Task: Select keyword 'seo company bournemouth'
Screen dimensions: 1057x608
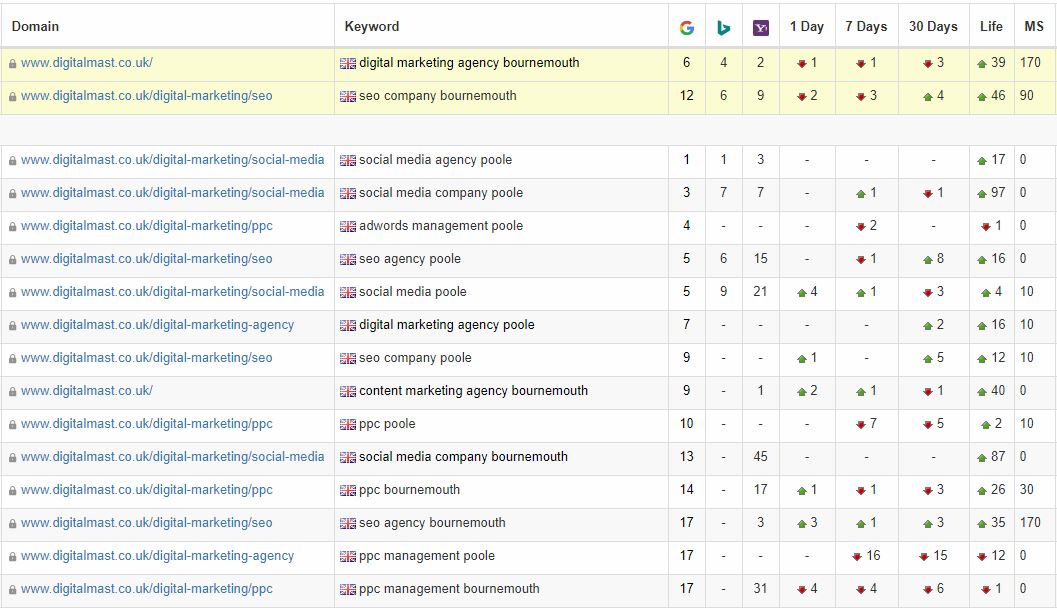Action: 437,96
